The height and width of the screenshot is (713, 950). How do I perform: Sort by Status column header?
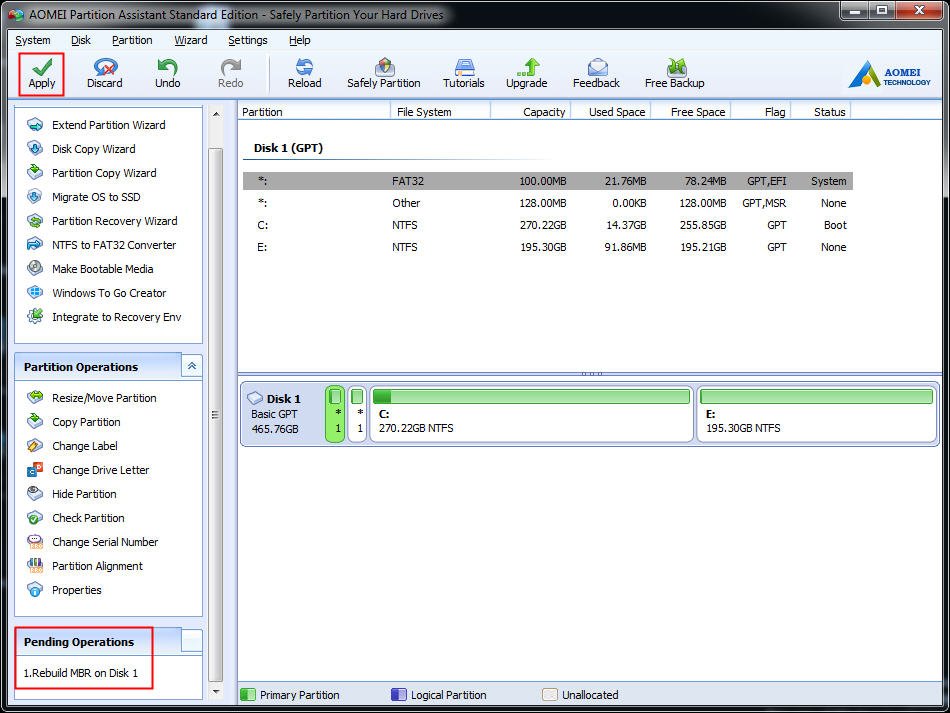pyautogui.click(x=821, y=112)
